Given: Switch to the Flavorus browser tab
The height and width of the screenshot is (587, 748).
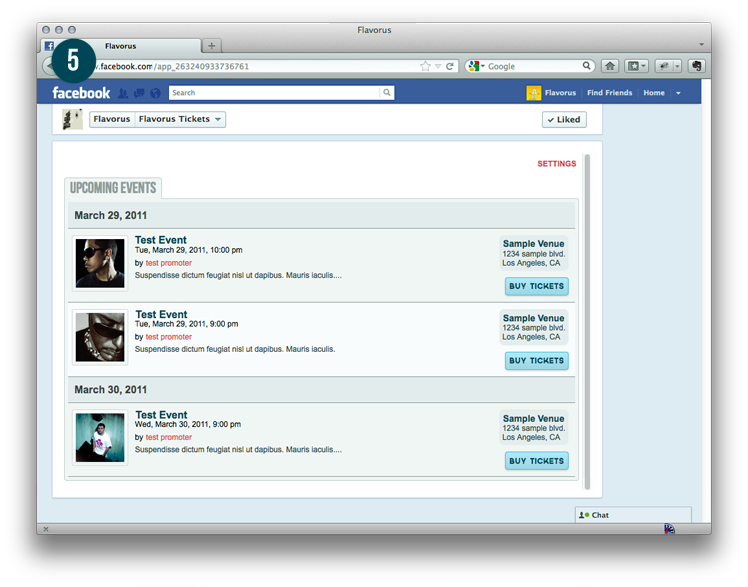Looking at the screenshot, I should tap(121, 46).
